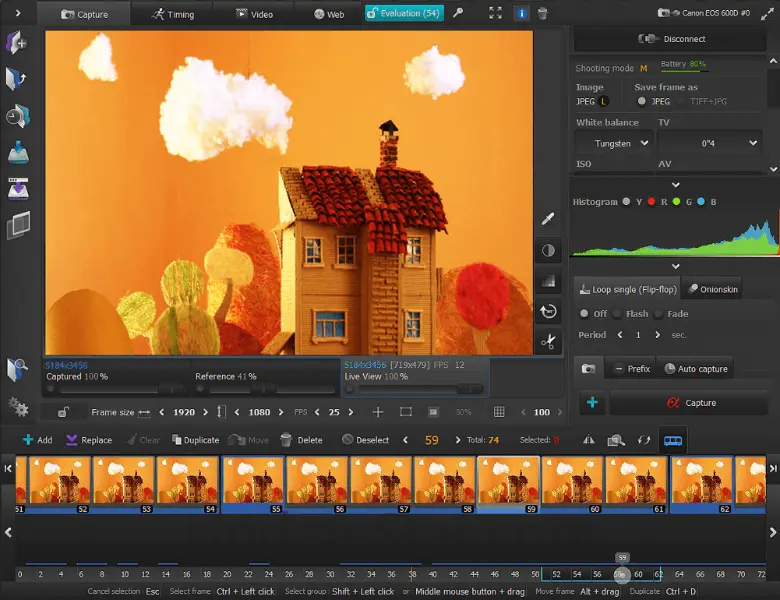Increase frame width 1920 with right arrow

[x=205, y=412]
